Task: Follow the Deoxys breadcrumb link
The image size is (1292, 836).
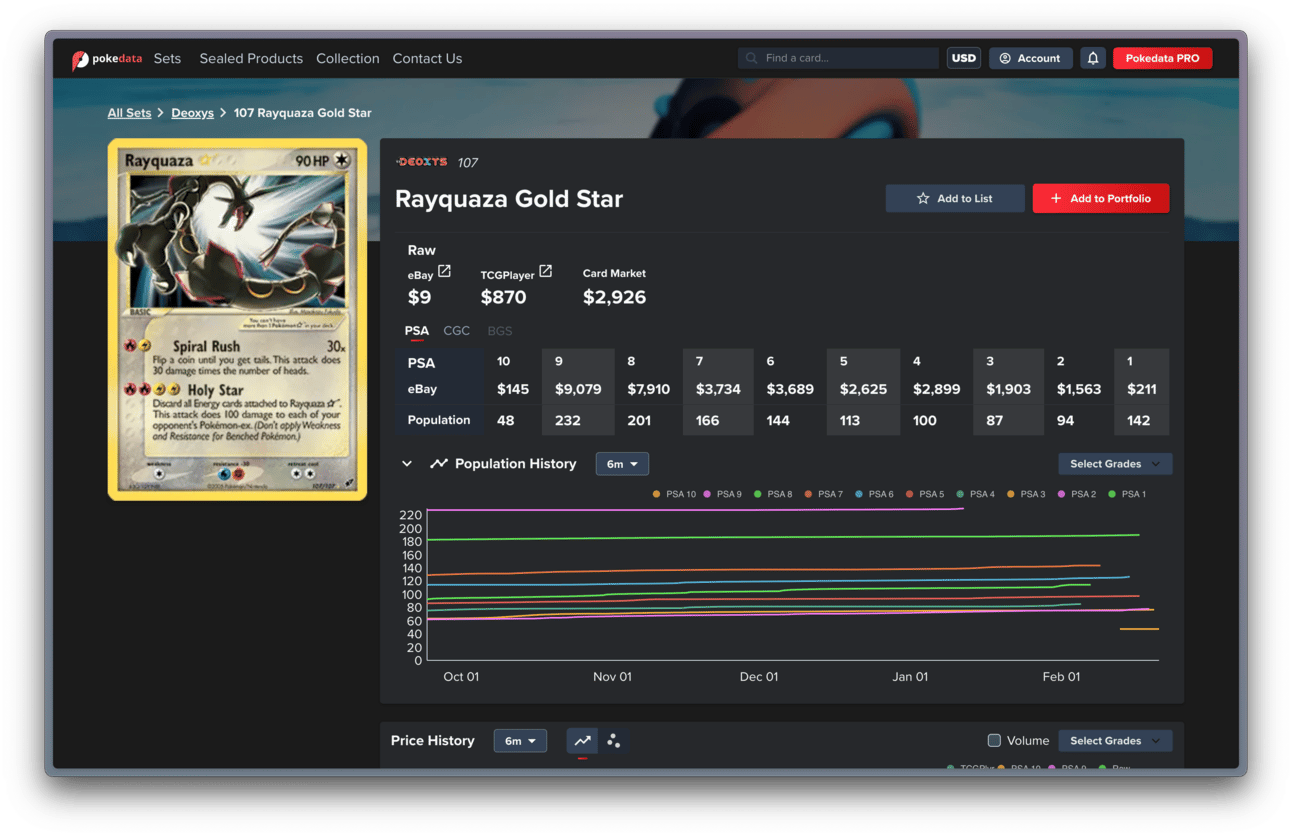Action: 192,113
